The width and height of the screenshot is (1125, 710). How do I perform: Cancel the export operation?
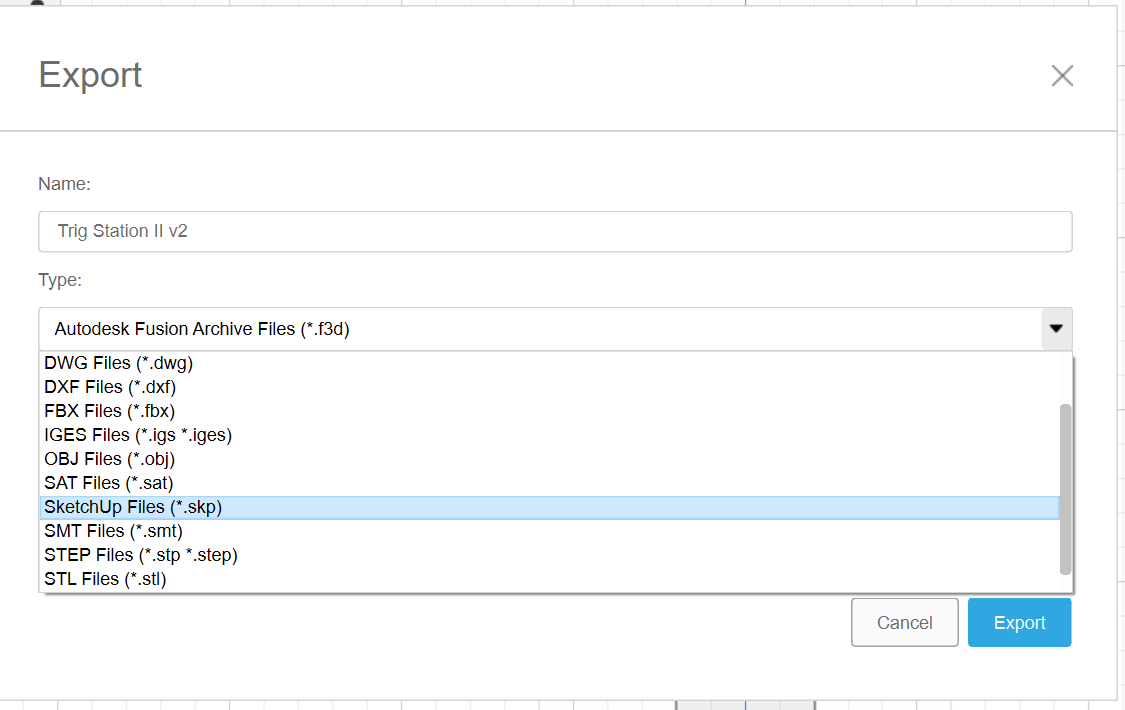[x=904, y=622]
